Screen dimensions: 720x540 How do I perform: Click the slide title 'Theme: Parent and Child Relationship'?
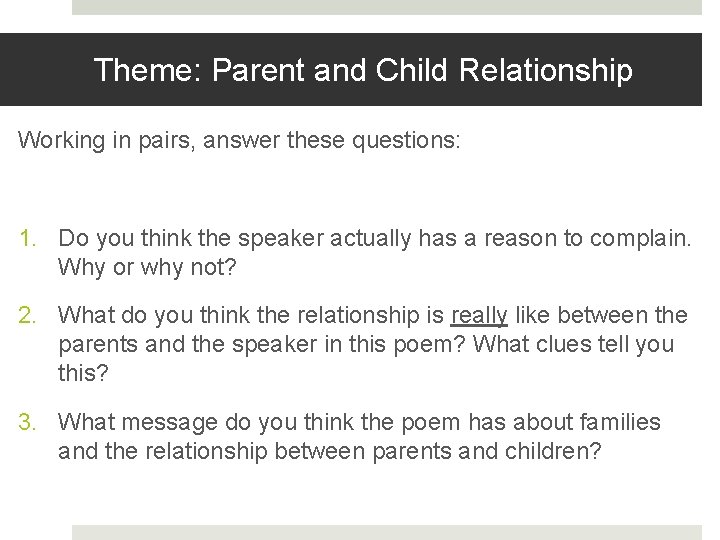(x=362, y=70)
